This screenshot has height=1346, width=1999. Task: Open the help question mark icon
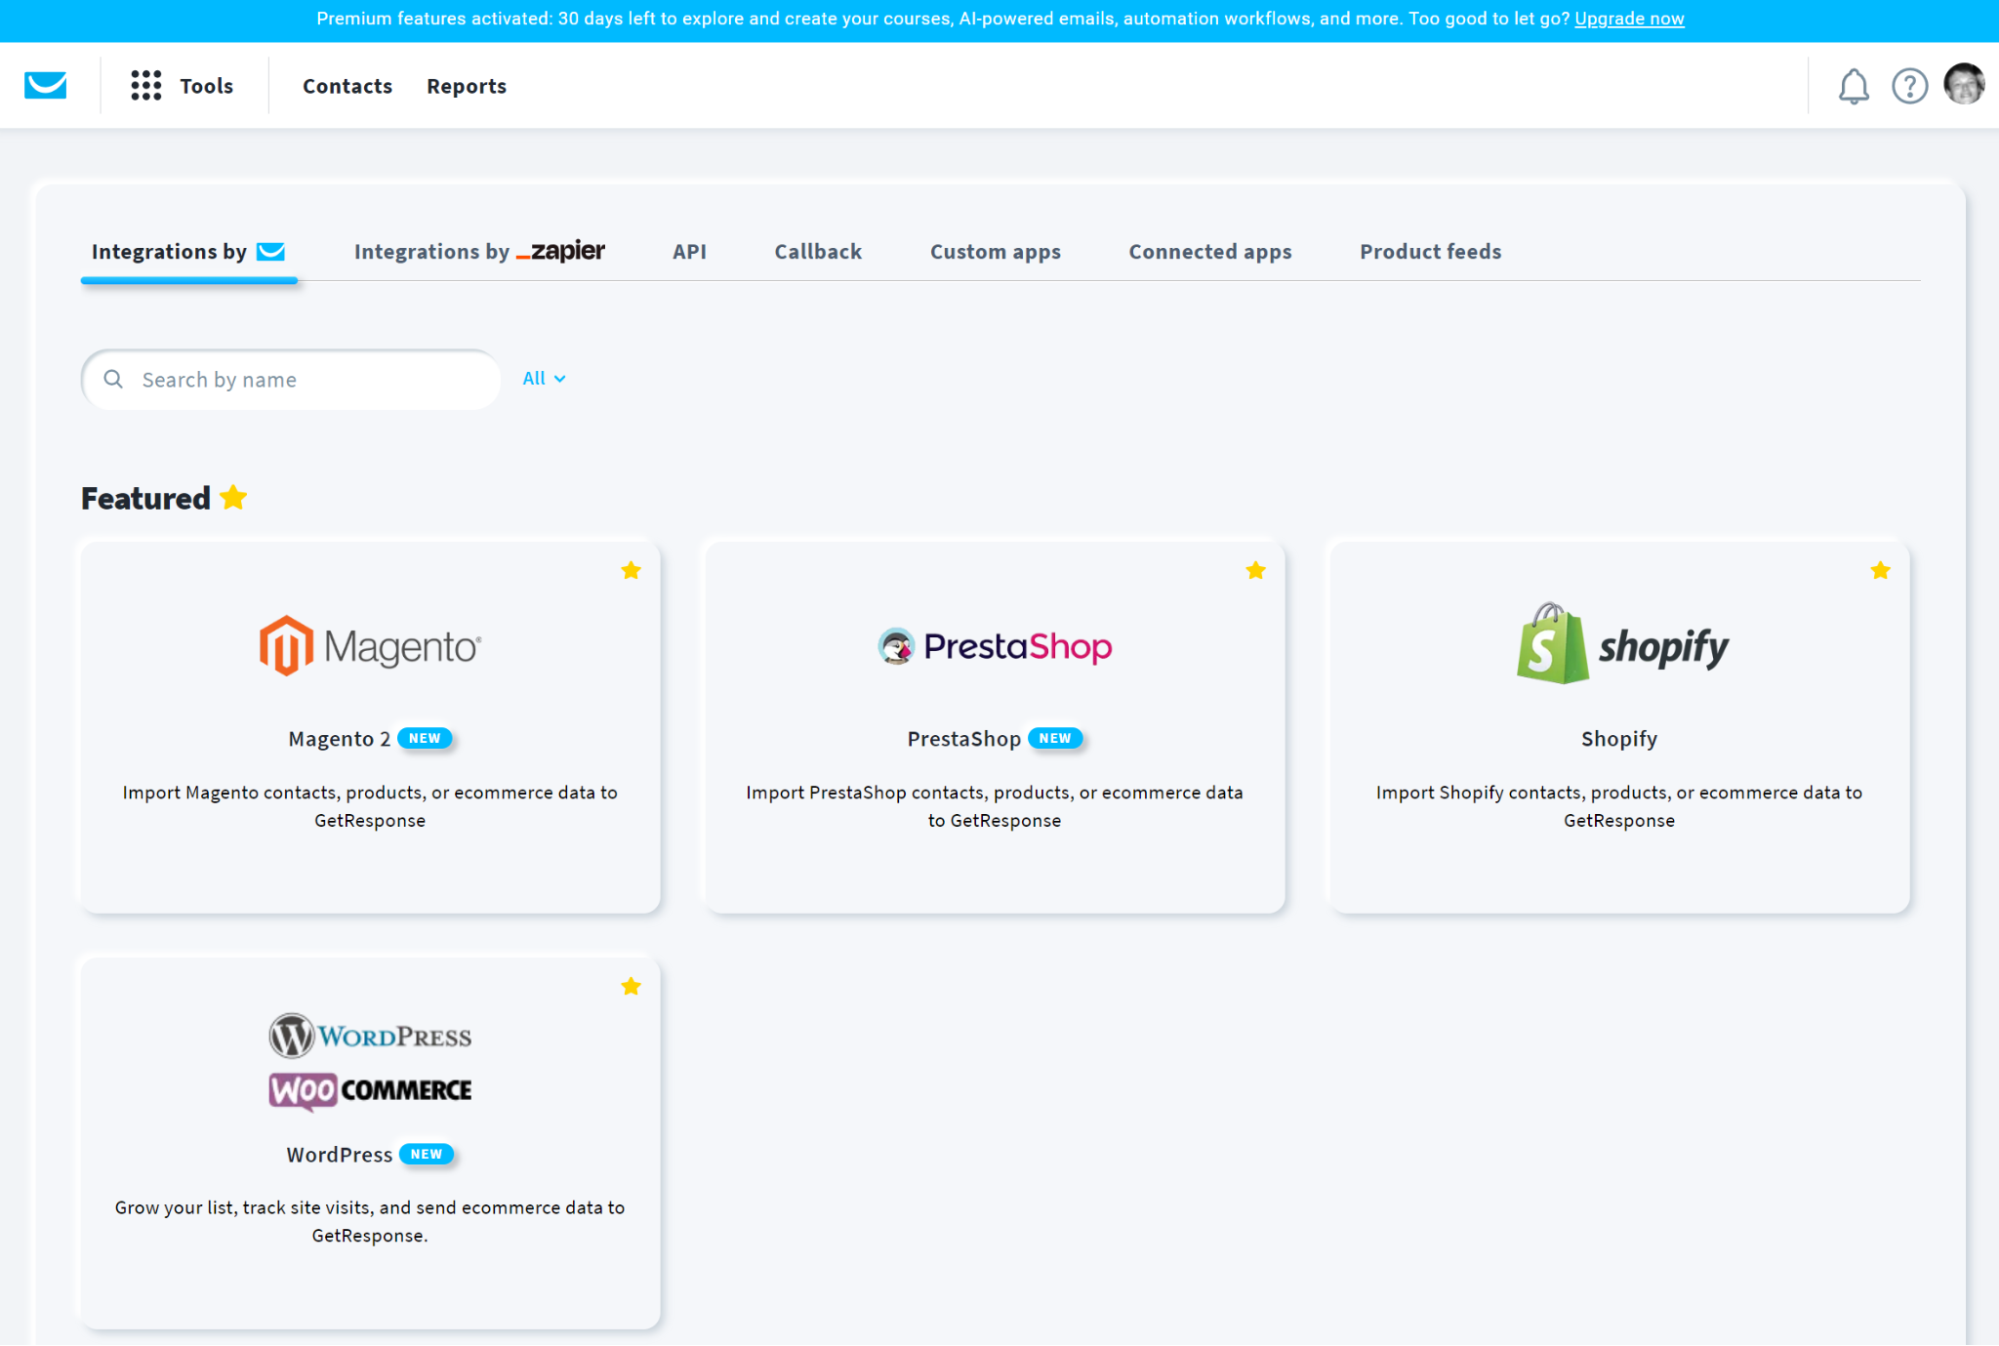tap(1909, 87)
